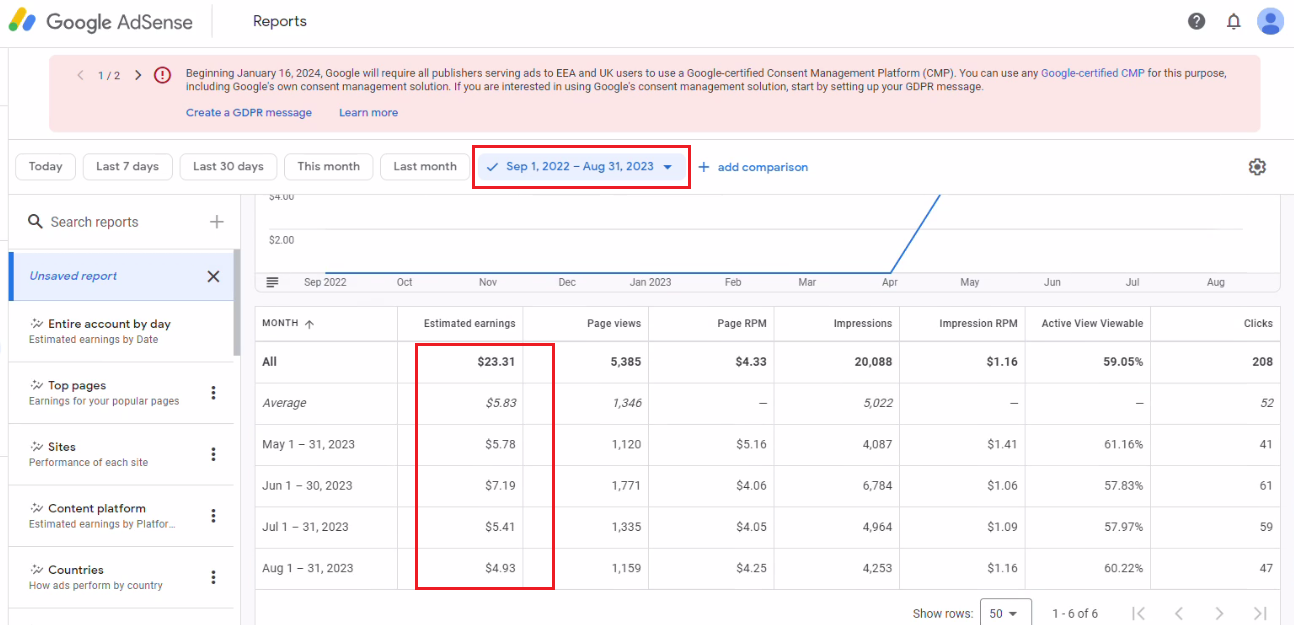Select the Aug 1 – 31, 2023 row
This screenshot has height=625, width=1294.
pos(767,568)
